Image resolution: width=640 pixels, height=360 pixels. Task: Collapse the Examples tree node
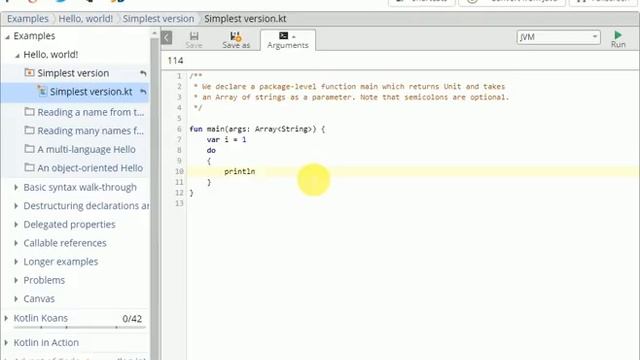7,37
